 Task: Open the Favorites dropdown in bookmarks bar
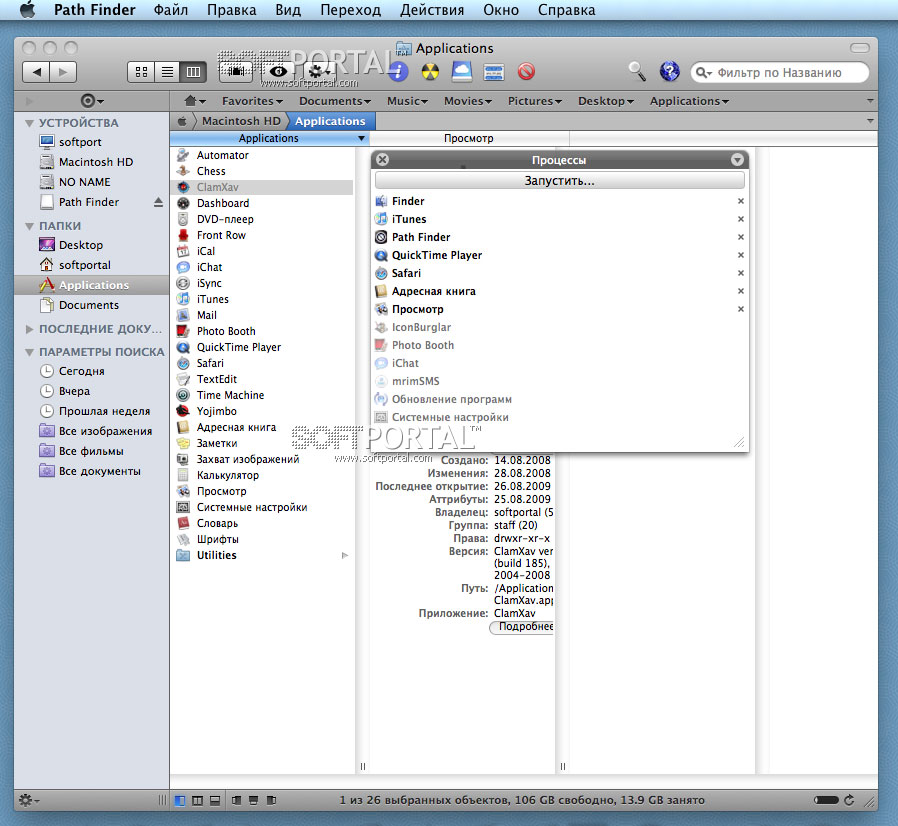click(252, 101)
